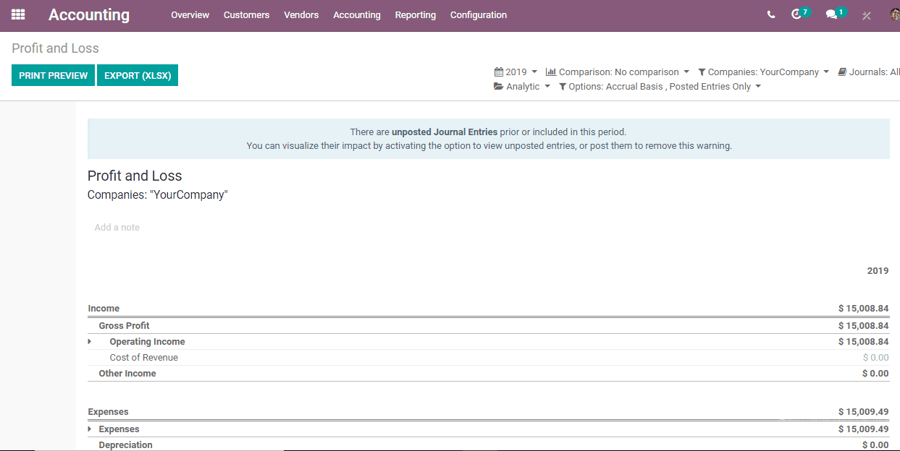This screenshot has height=451, width=900.
Task: Expand the Expenses sub-row arrow
Action: click(90, 429)
